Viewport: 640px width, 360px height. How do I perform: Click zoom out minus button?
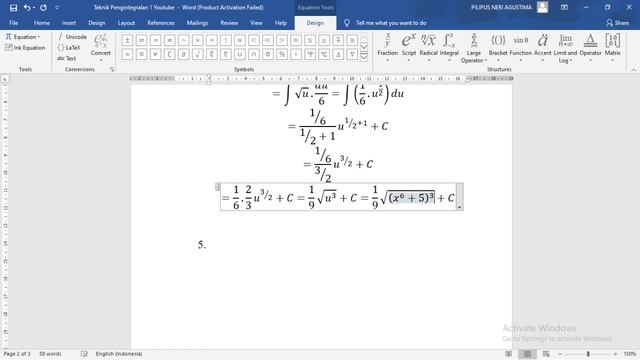[x=560, y=354]
